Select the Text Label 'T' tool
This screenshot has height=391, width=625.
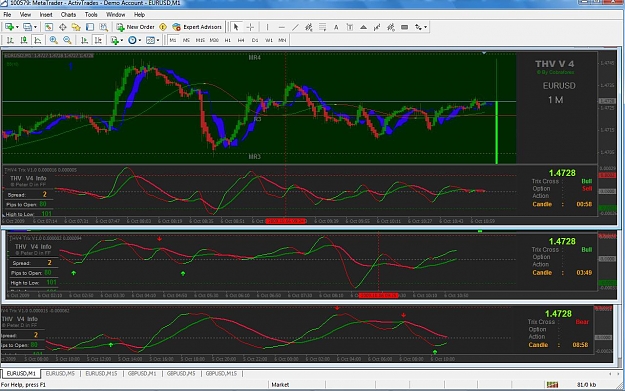[350, 27]
